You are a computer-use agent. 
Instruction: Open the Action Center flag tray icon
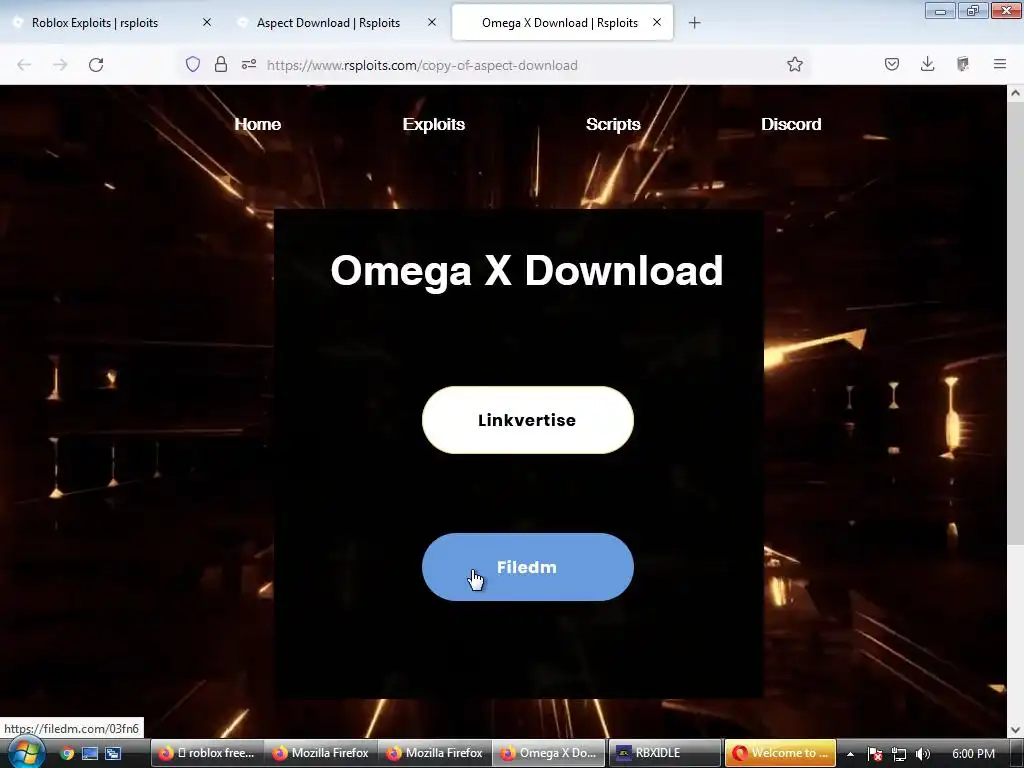(875, 754)
